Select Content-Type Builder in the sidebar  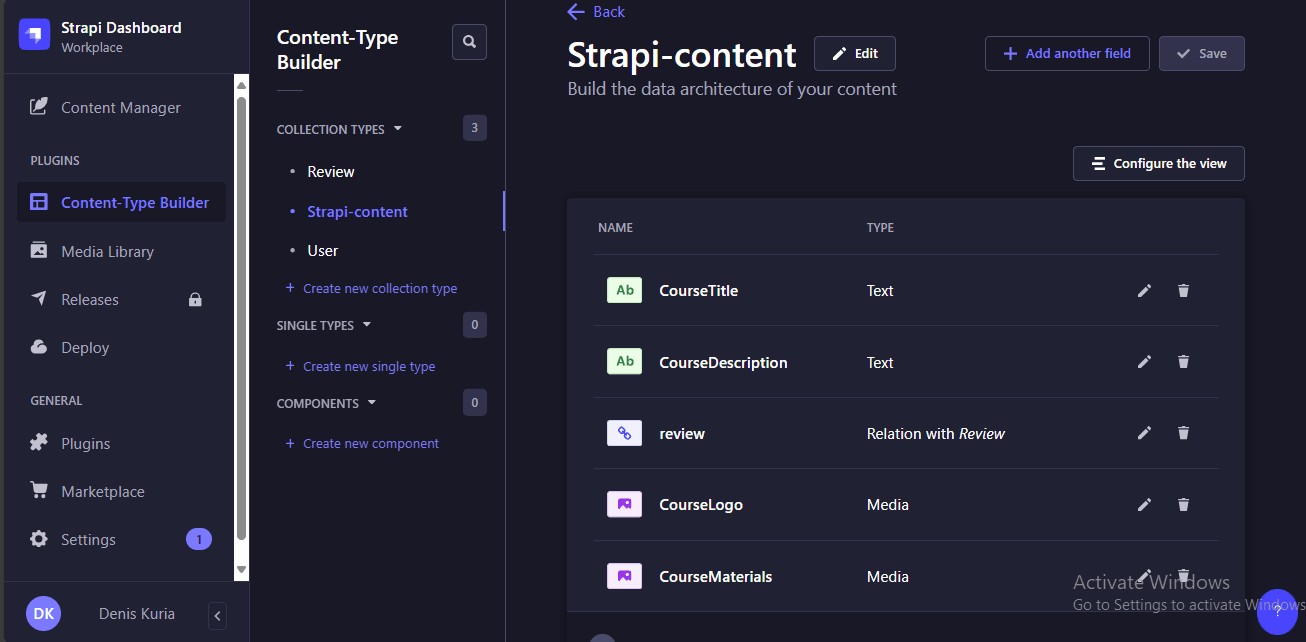click(121, 202)
